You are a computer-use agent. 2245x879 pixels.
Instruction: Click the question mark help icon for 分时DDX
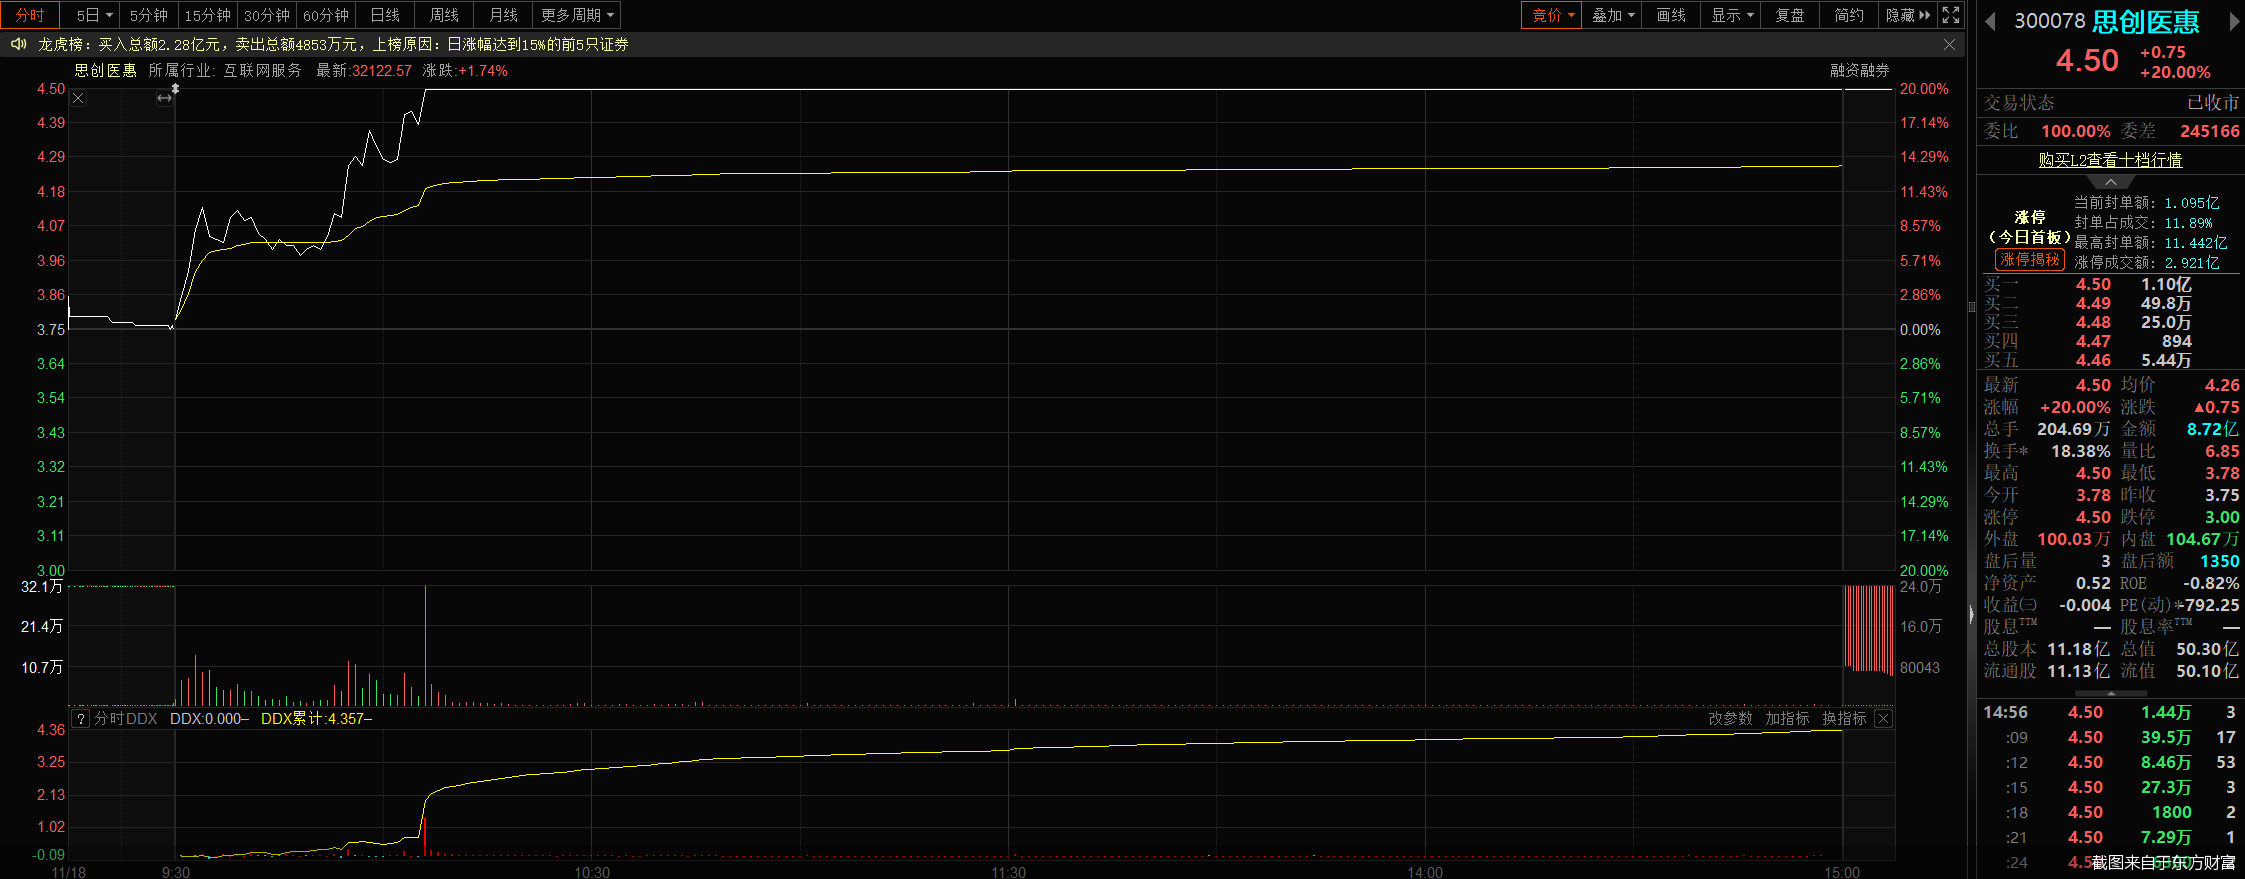(81, 718)
